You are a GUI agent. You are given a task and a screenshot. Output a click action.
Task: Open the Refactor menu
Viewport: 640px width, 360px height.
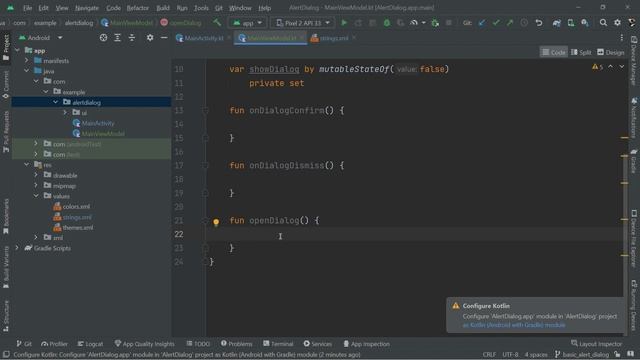[138, 8]
